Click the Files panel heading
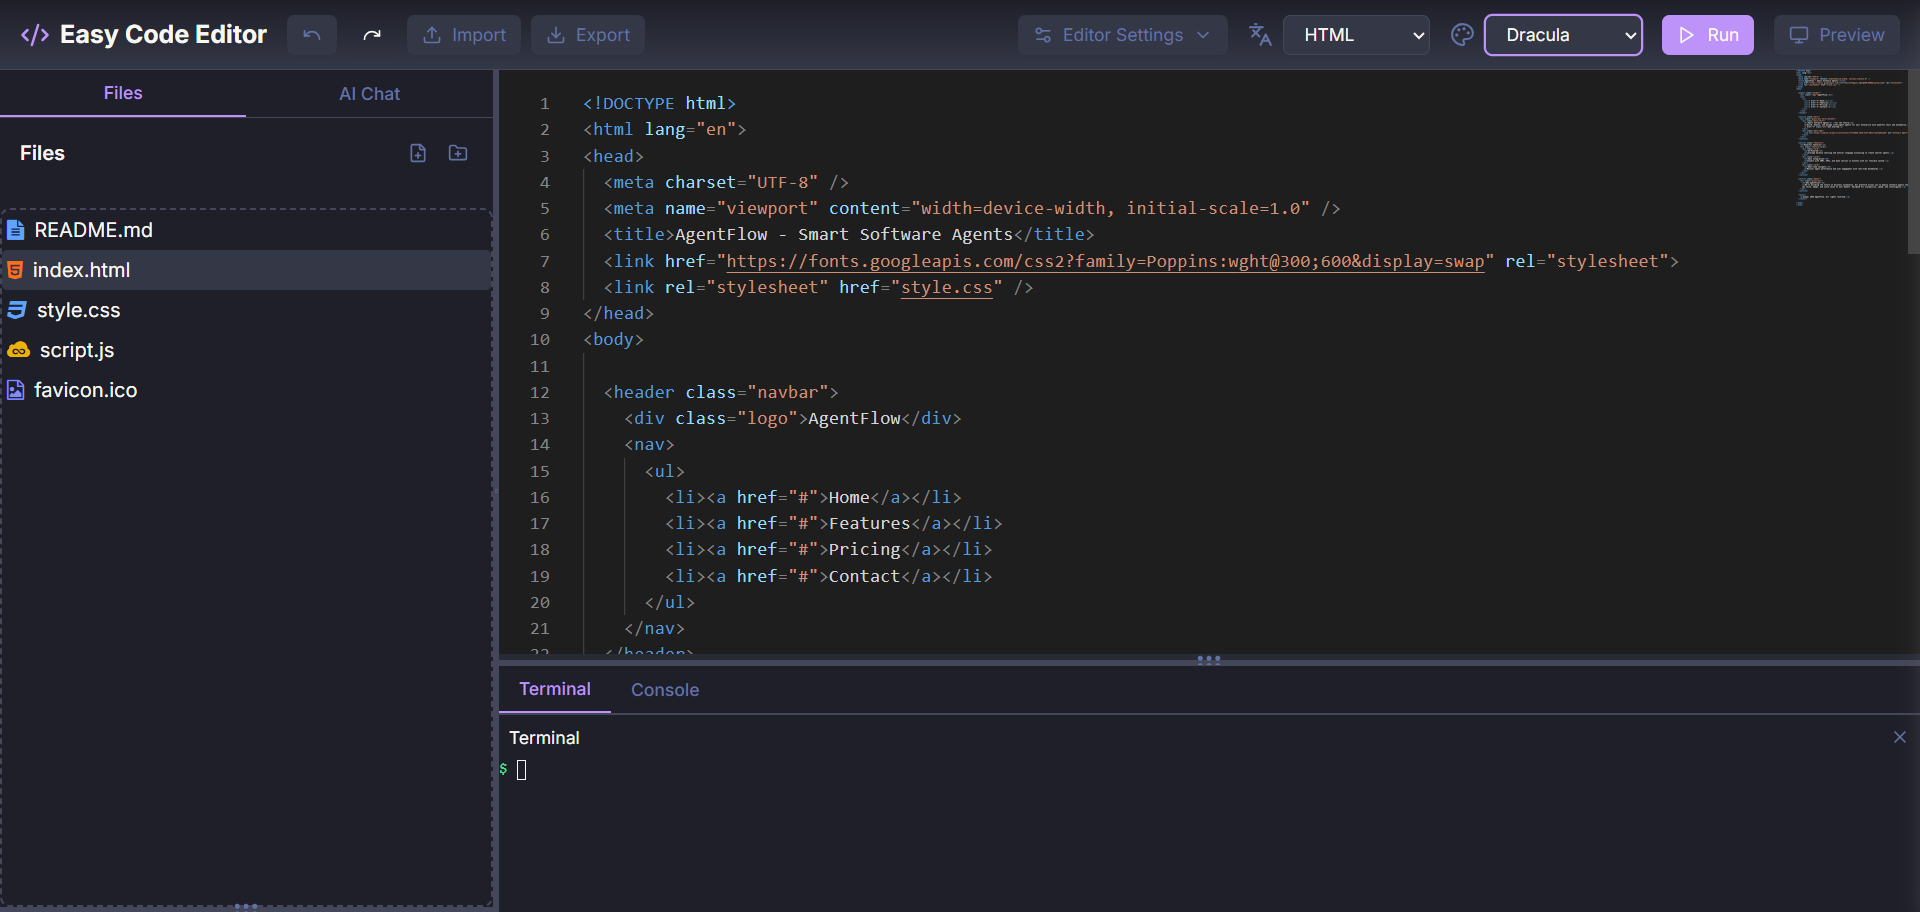This screenshot has width=1920, height=912. [x=42, y=153]
